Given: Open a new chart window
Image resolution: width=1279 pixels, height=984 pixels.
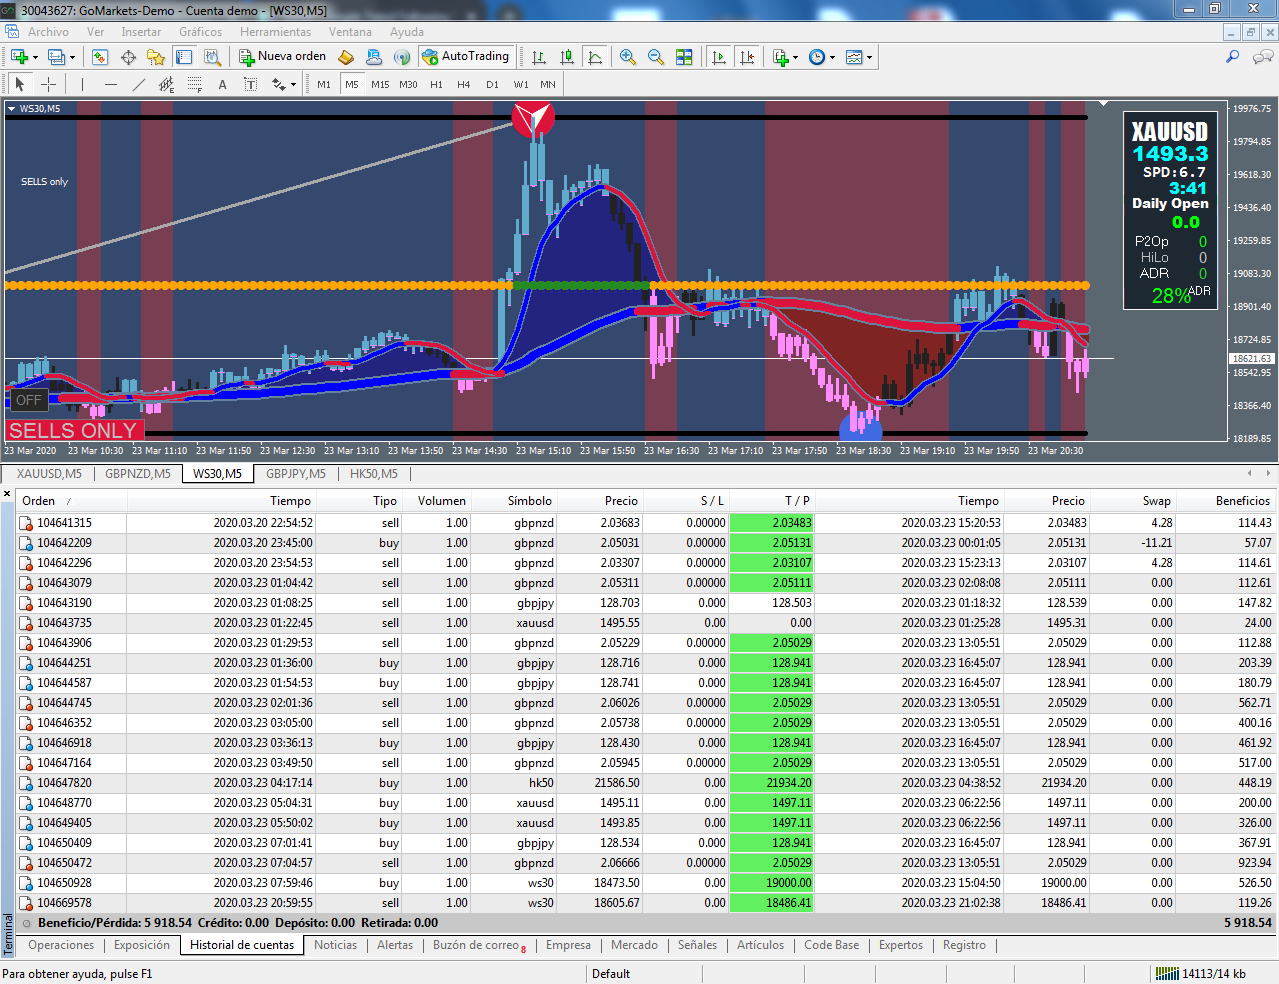Looking at the screenshot, I should (19, 57).
